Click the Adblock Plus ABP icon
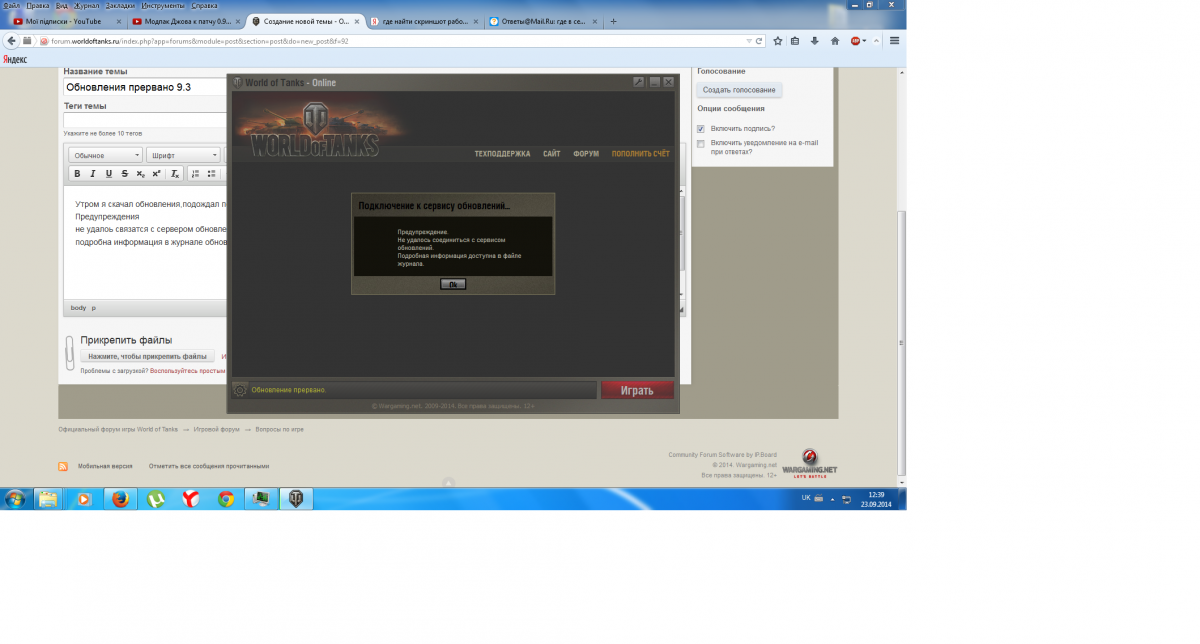 (856, 41)
